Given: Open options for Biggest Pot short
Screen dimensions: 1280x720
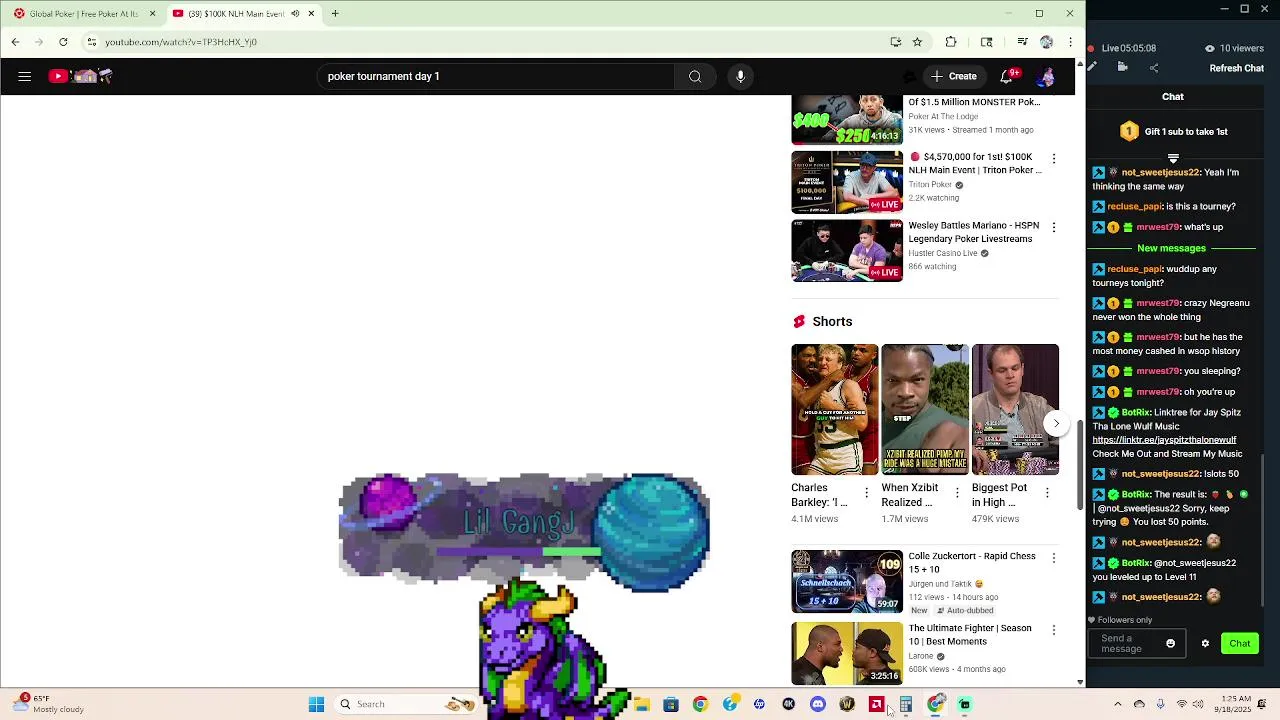Looking at the screenshot, I should click(1047, 493).
